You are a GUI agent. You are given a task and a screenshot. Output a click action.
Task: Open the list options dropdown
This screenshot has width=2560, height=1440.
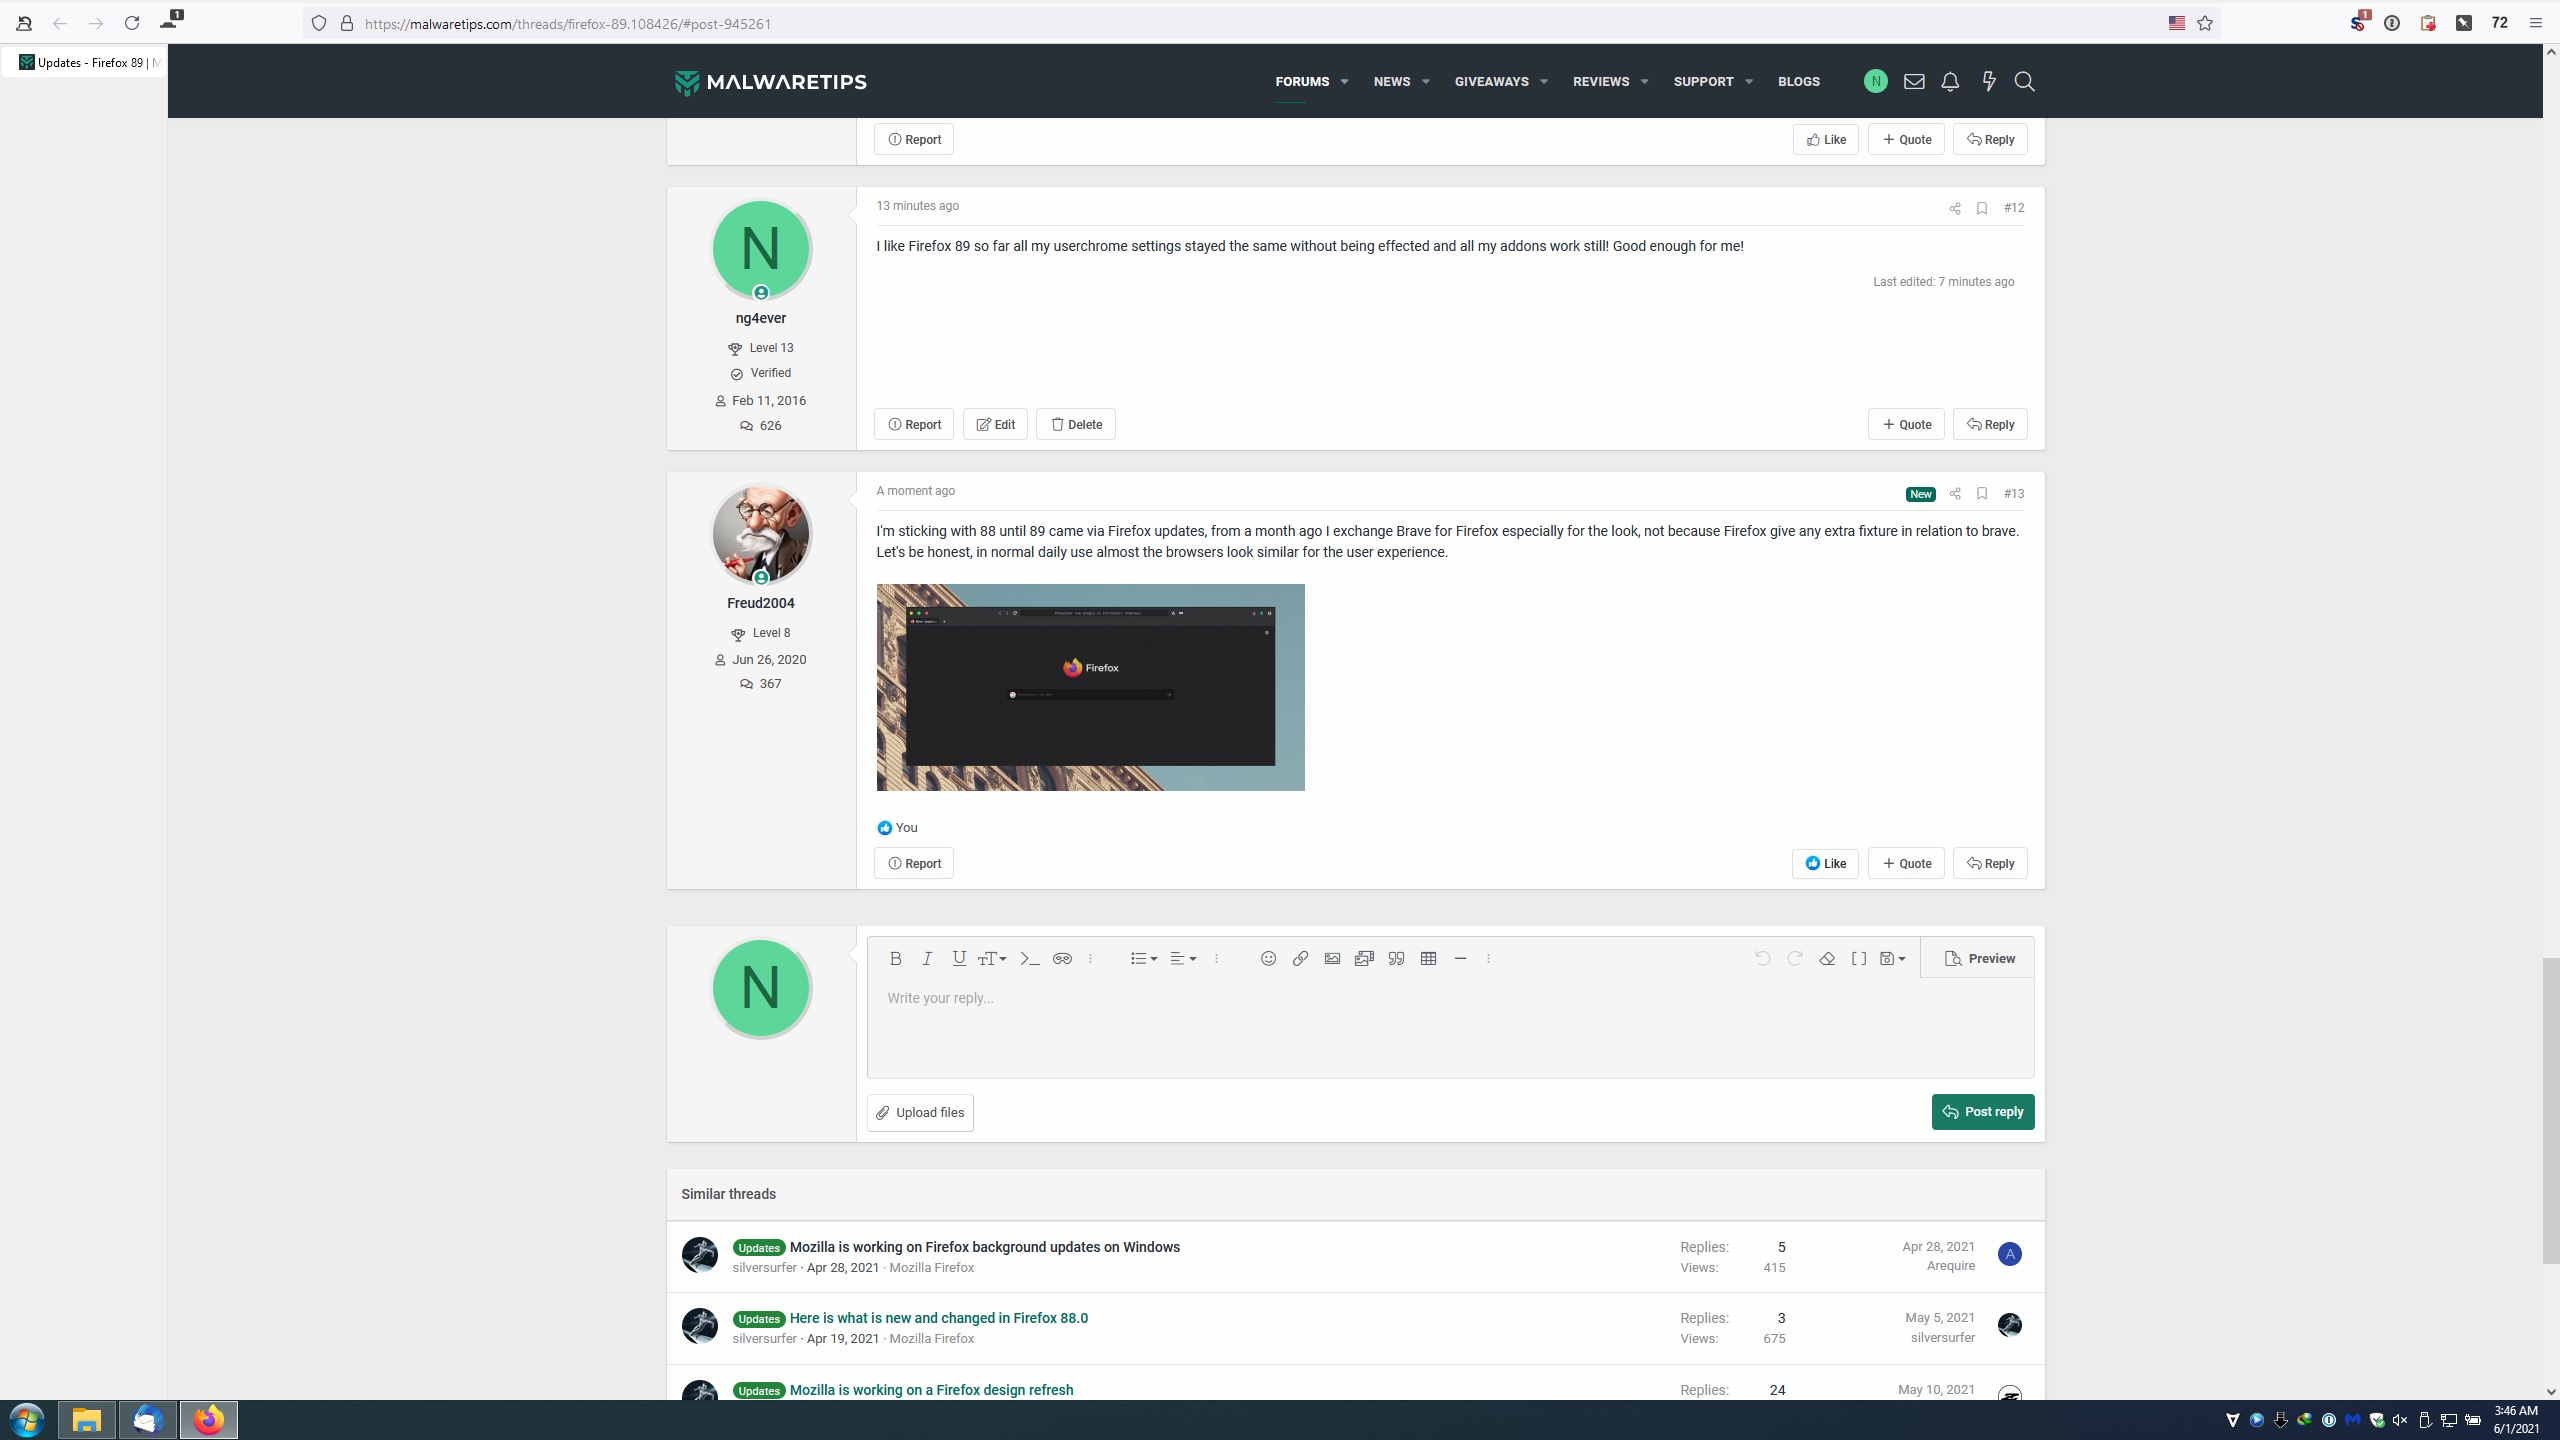pos(1143,958)
